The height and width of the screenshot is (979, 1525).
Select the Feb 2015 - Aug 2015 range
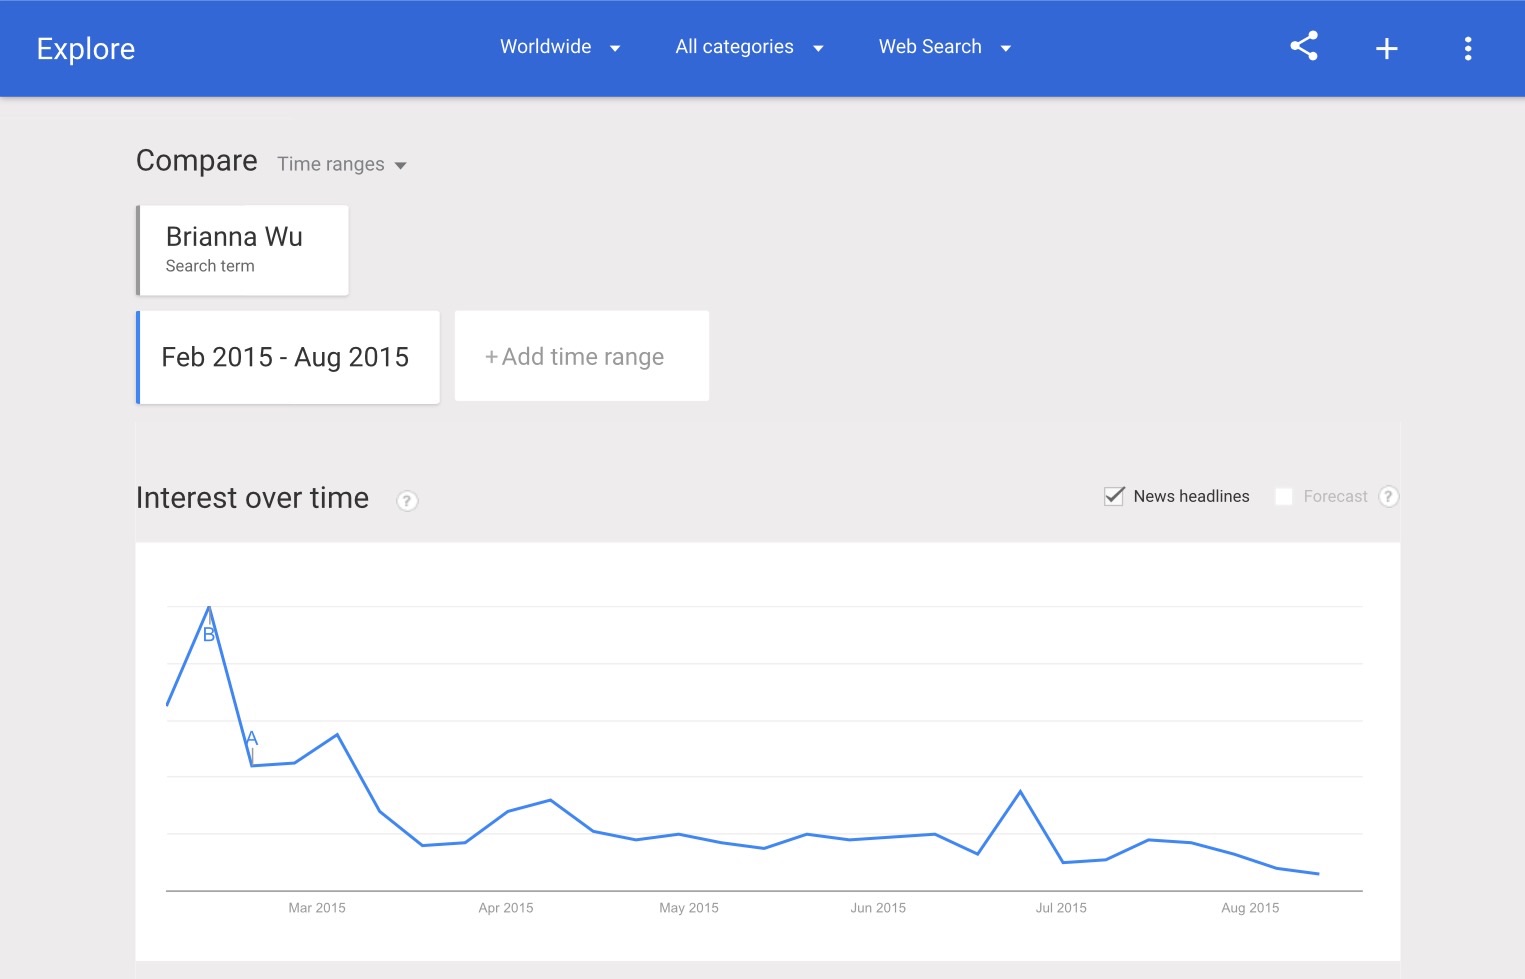(288, 357)
